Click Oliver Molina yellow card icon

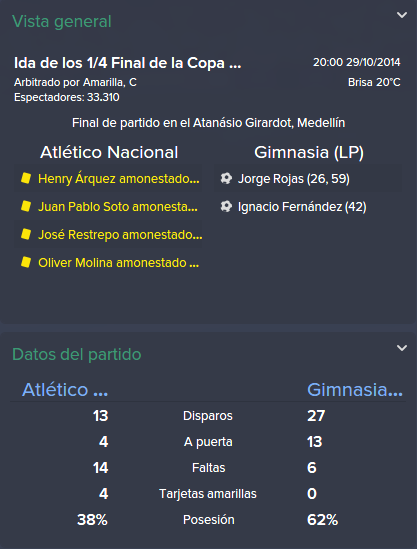tap(26, 262)
